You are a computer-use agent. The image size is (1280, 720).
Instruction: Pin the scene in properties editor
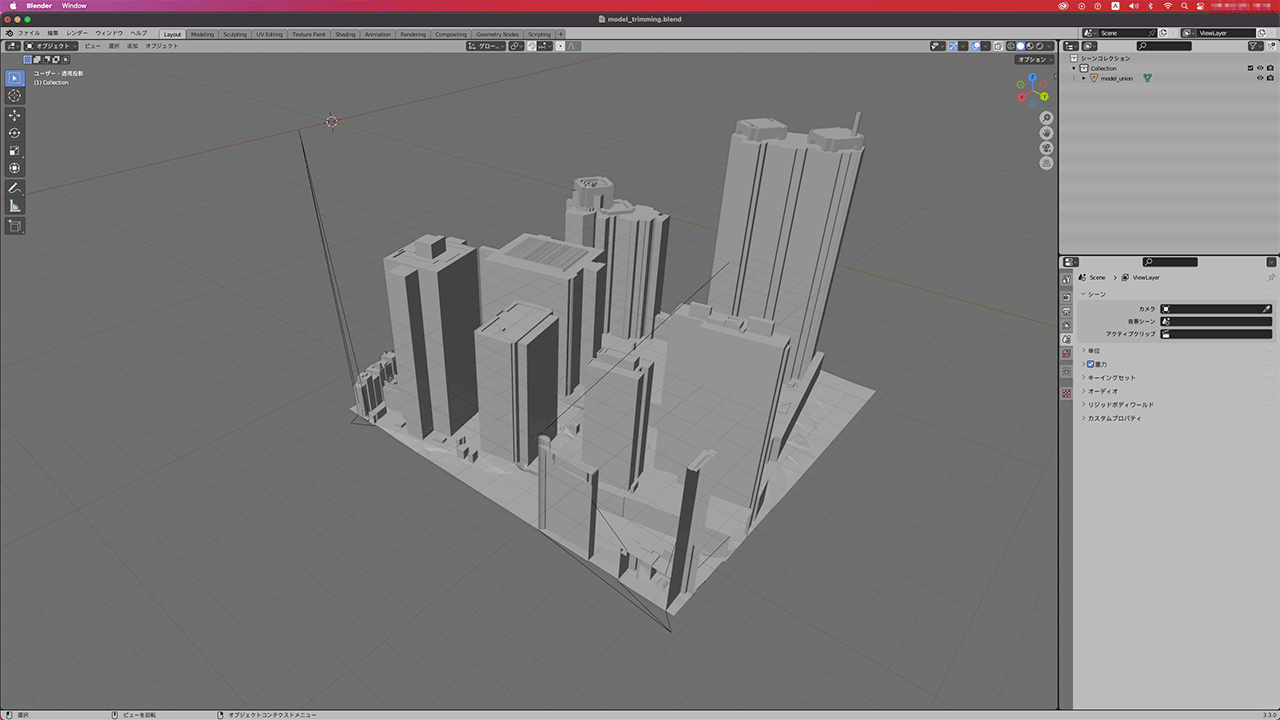(1272, 277)
